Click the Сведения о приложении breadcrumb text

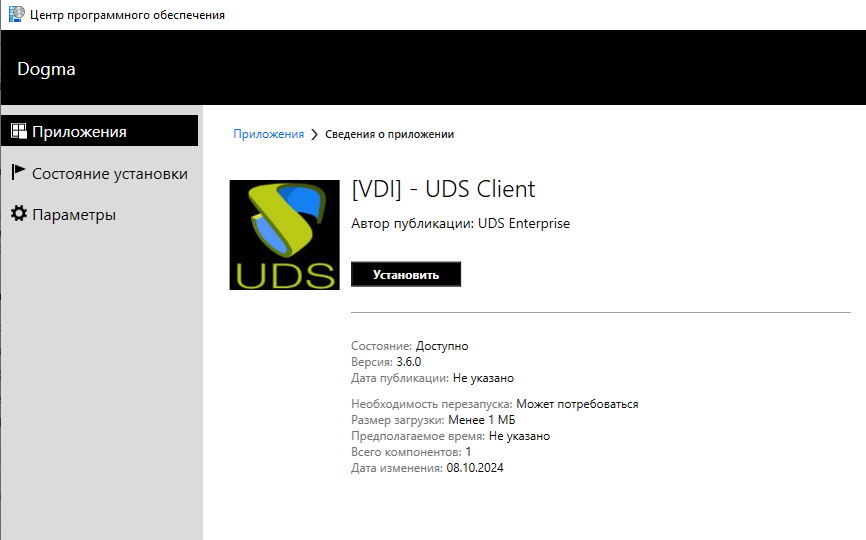[x=389, y=134]
